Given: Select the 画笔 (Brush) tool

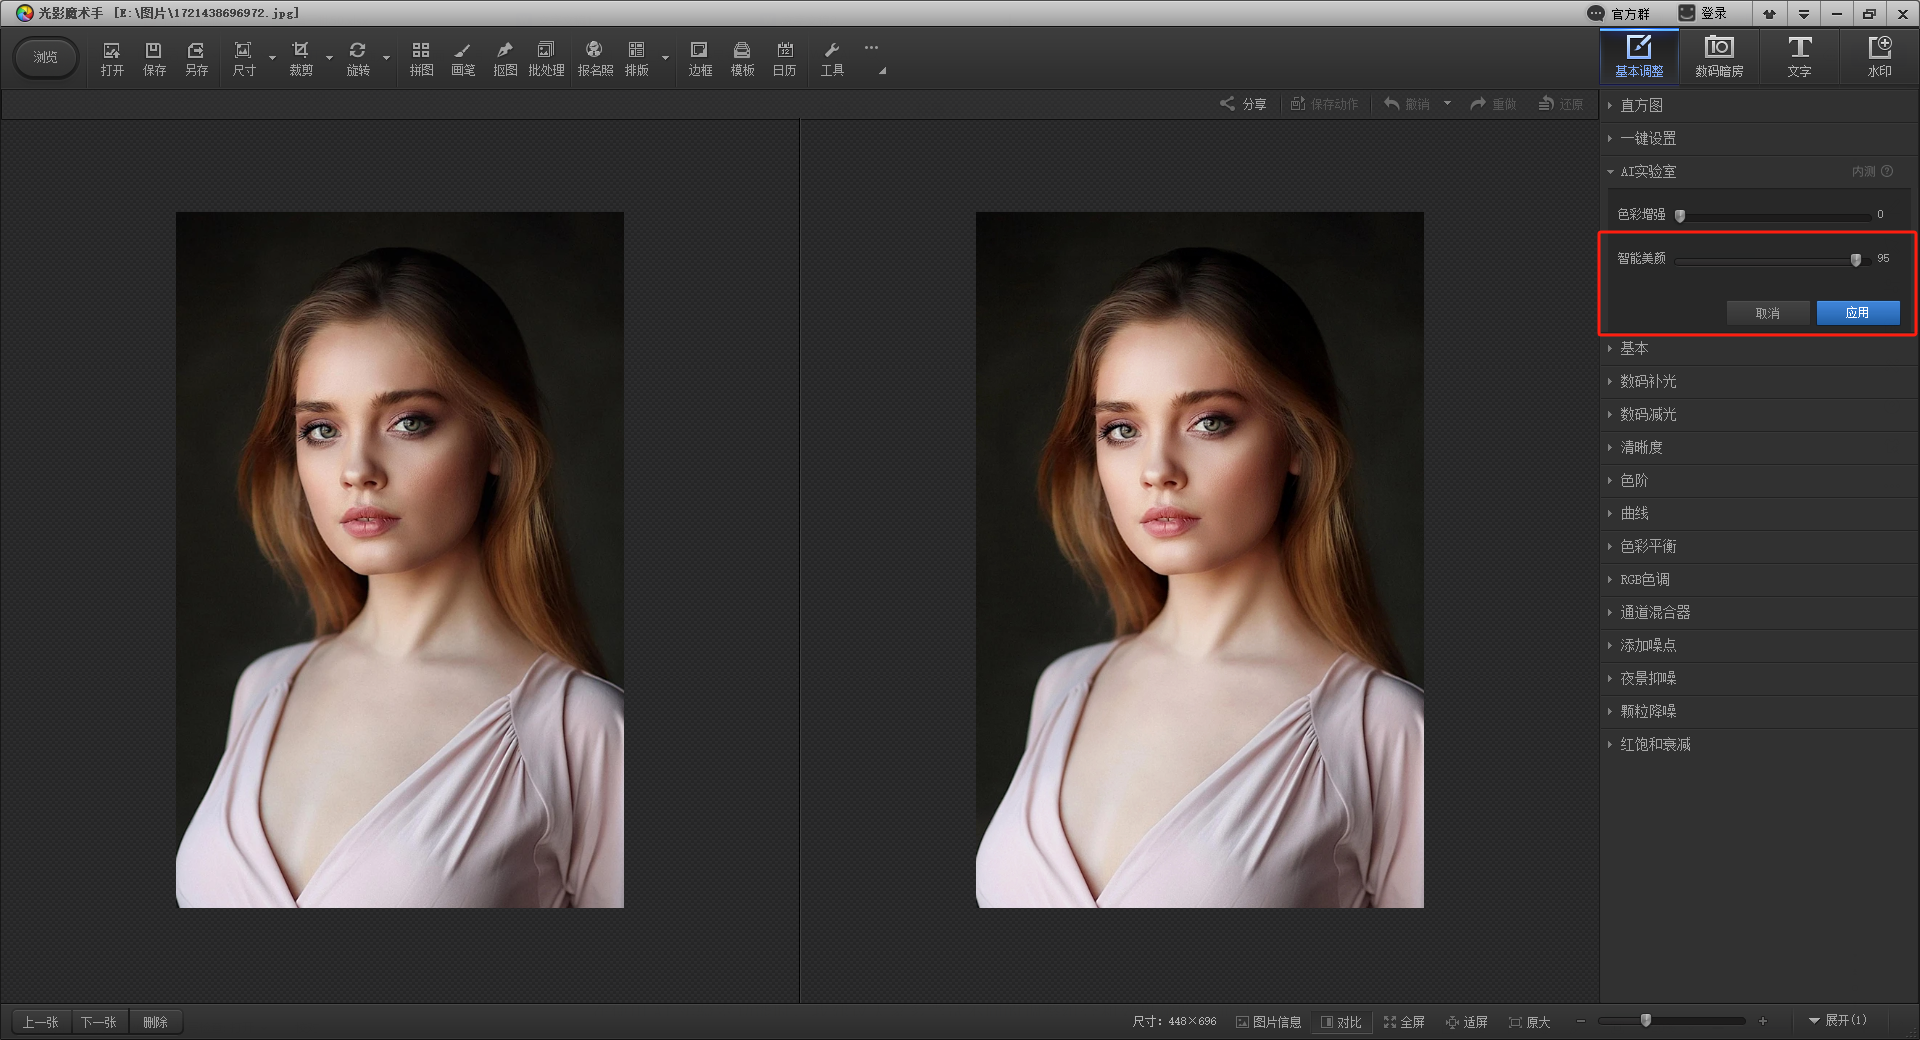Looking at the screenshot, I should point(463,58).
